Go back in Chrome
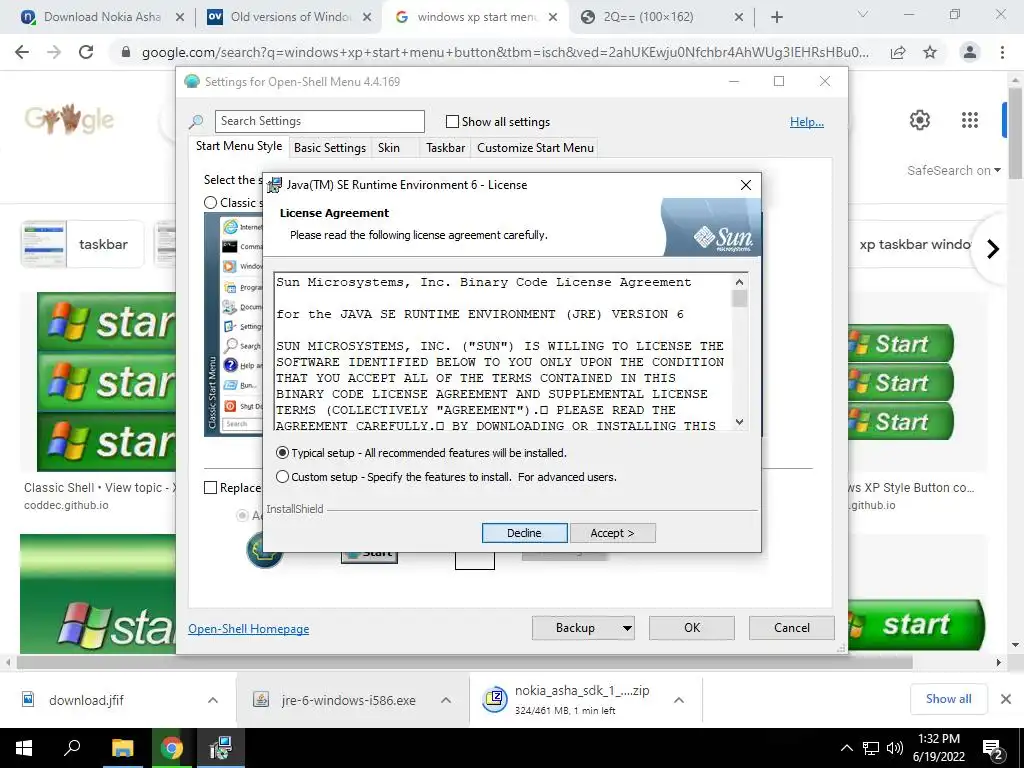Image resolution: width=1024 pixels, height=768 pixels. 22,52
